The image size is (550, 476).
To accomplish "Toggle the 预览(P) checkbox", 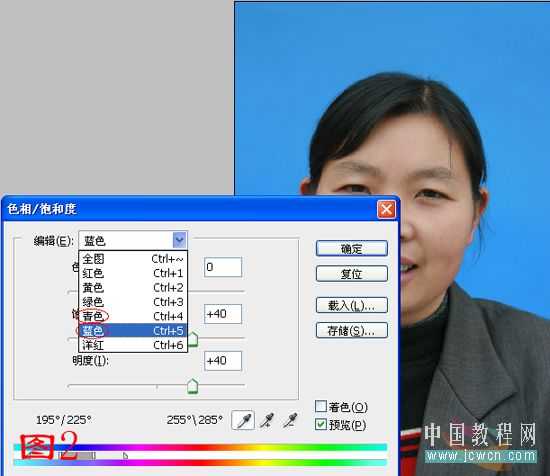I will tap(321, 424).
